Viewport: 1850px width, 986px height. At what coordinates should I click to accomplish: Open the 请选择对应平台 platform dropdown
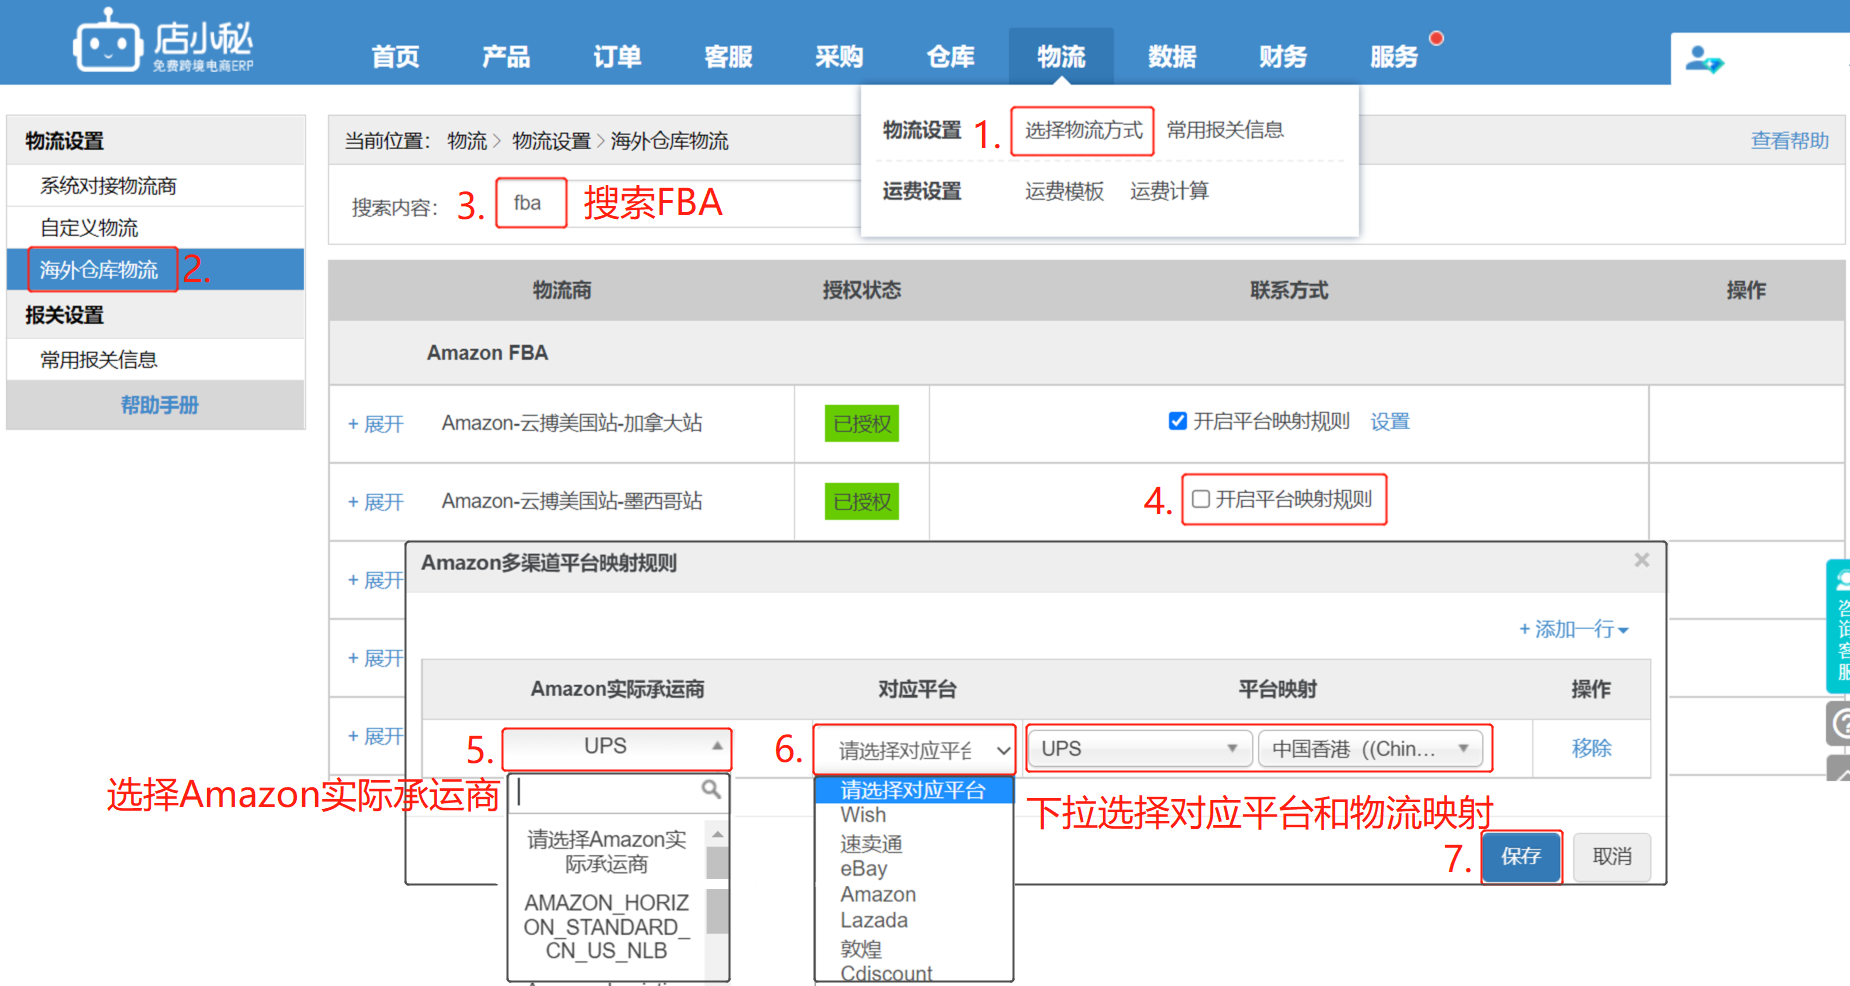915,749
